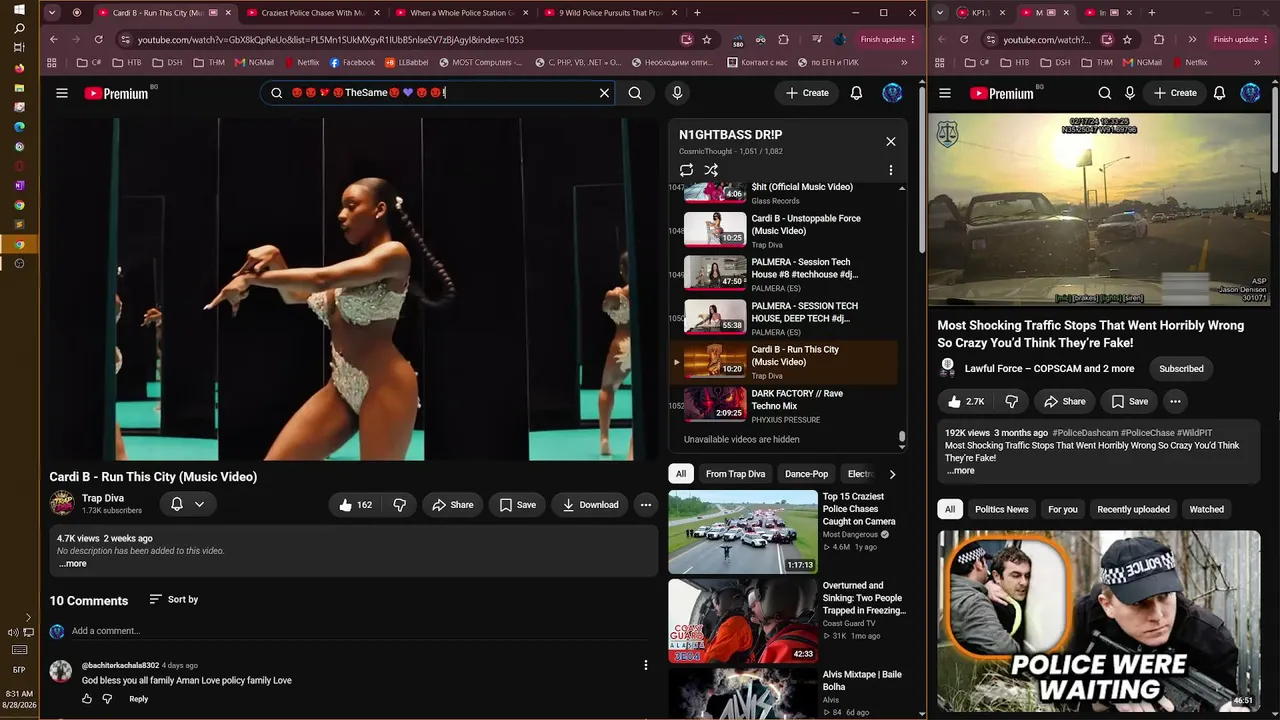Select Politics News chip in right window

1001,509
